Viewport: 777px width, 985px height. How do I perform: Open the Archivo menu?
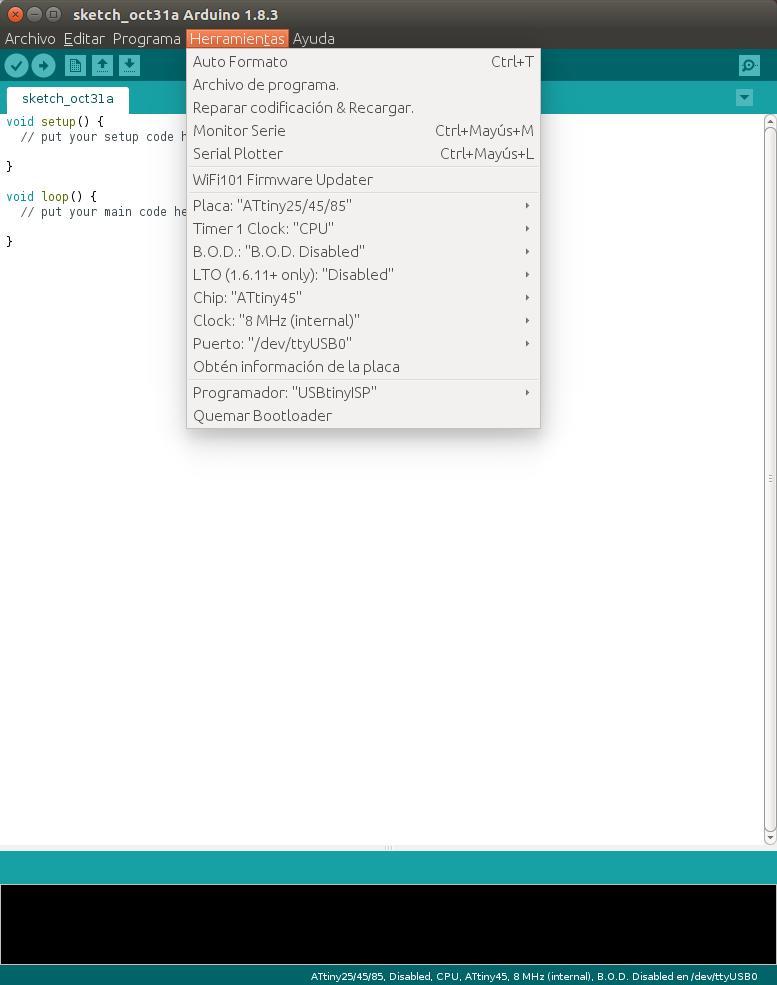point(30,39)
